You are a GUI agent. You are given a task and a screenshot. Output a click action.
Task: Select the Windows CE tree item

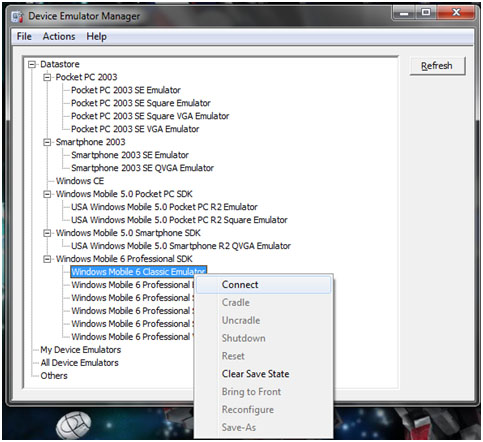click(80, 181)
